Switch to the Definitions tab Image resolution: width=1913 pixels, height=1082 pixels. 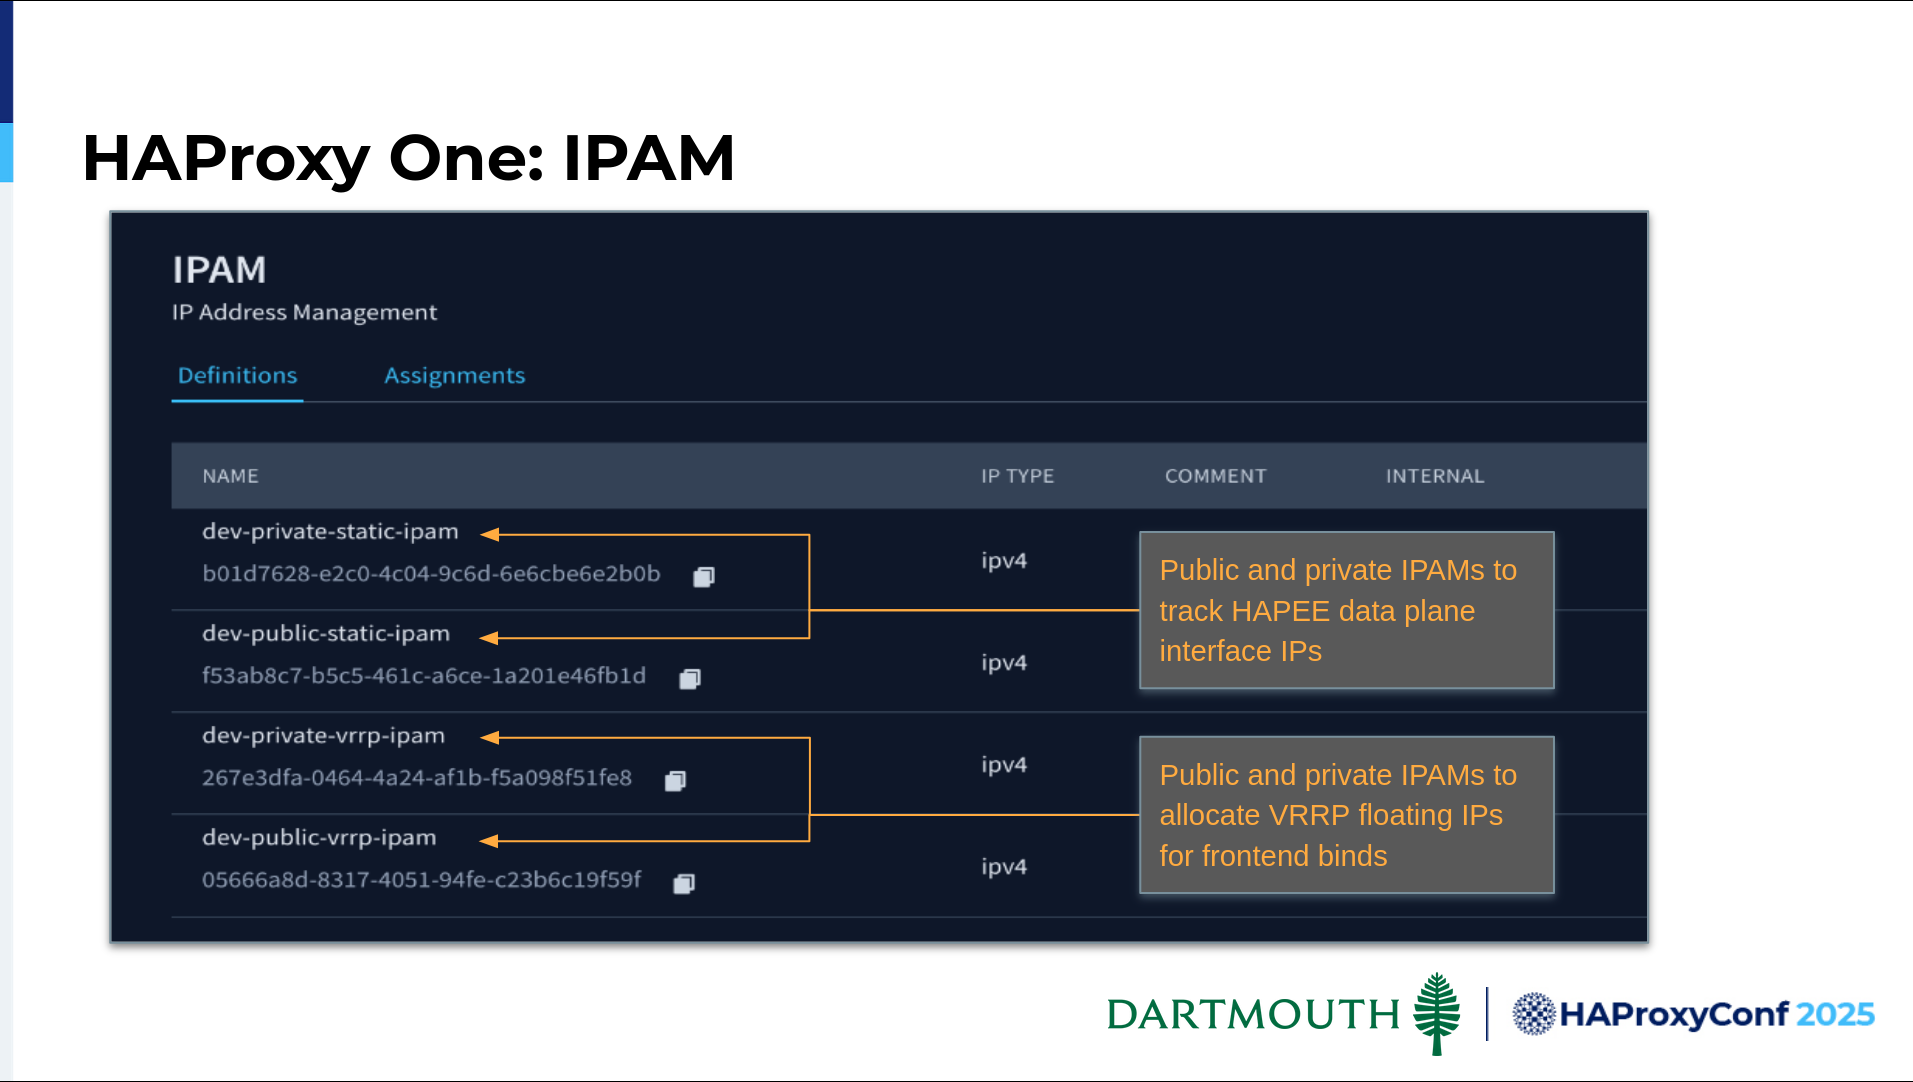pyautogui.click(x=237, y=376)
